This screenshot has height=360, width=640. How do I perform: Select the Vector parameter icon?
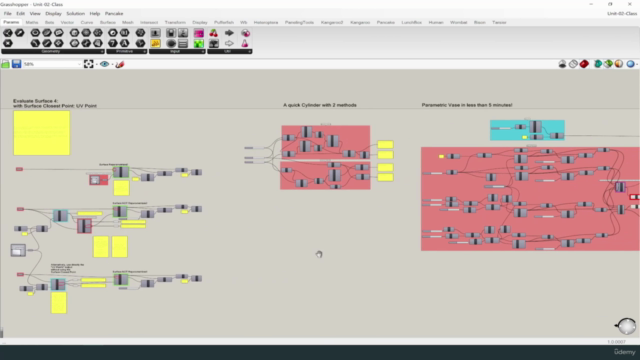(x=19, y=33)
